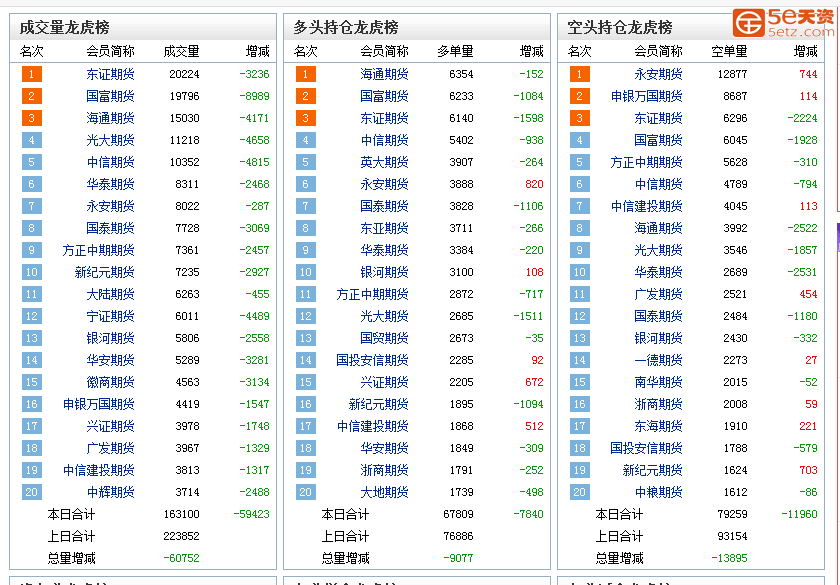Open 宁证期货 member link

110,316
